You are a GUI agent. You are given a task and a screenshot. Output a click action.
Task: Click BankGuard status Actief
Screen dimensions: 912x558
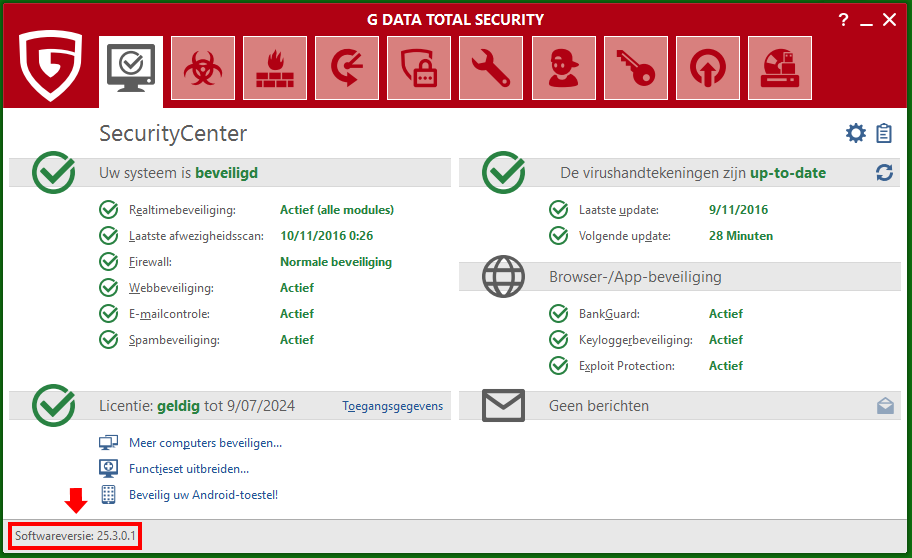coord(726,314)
